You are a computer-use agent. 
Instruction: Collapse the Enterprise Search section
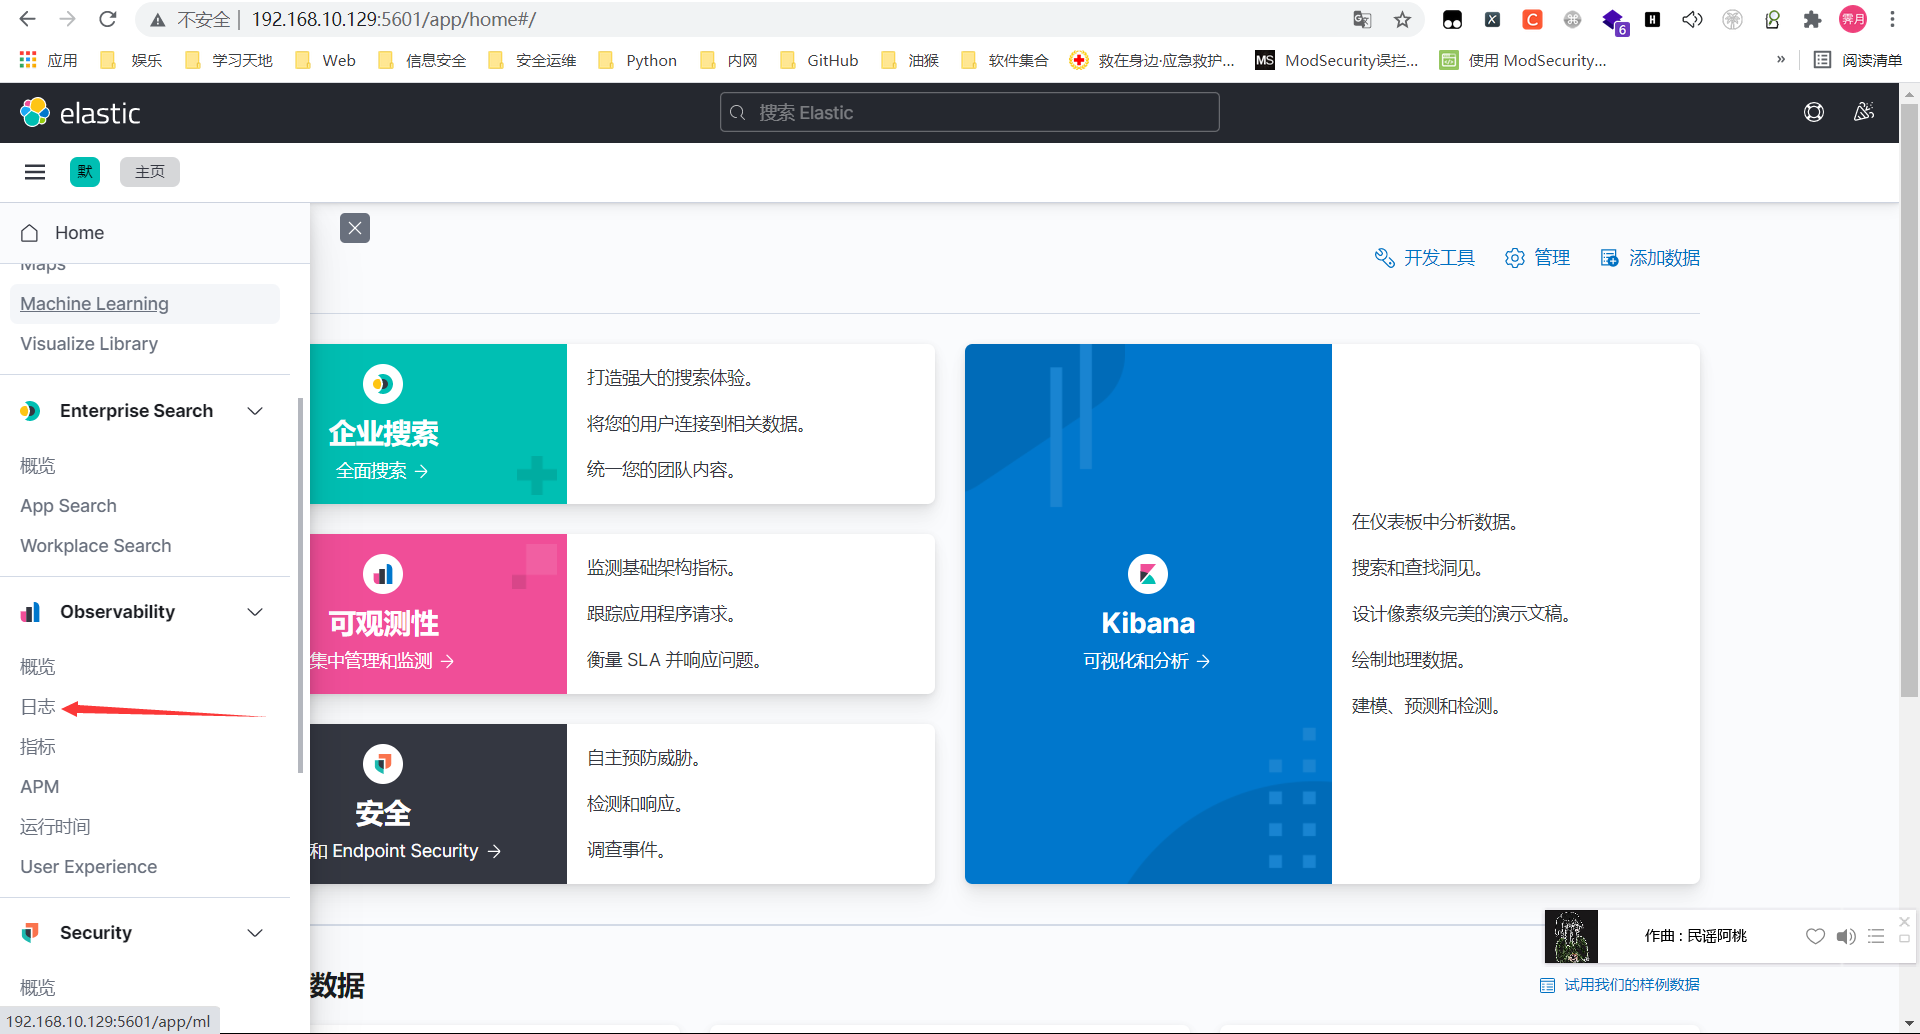click(x=255, y=411)
